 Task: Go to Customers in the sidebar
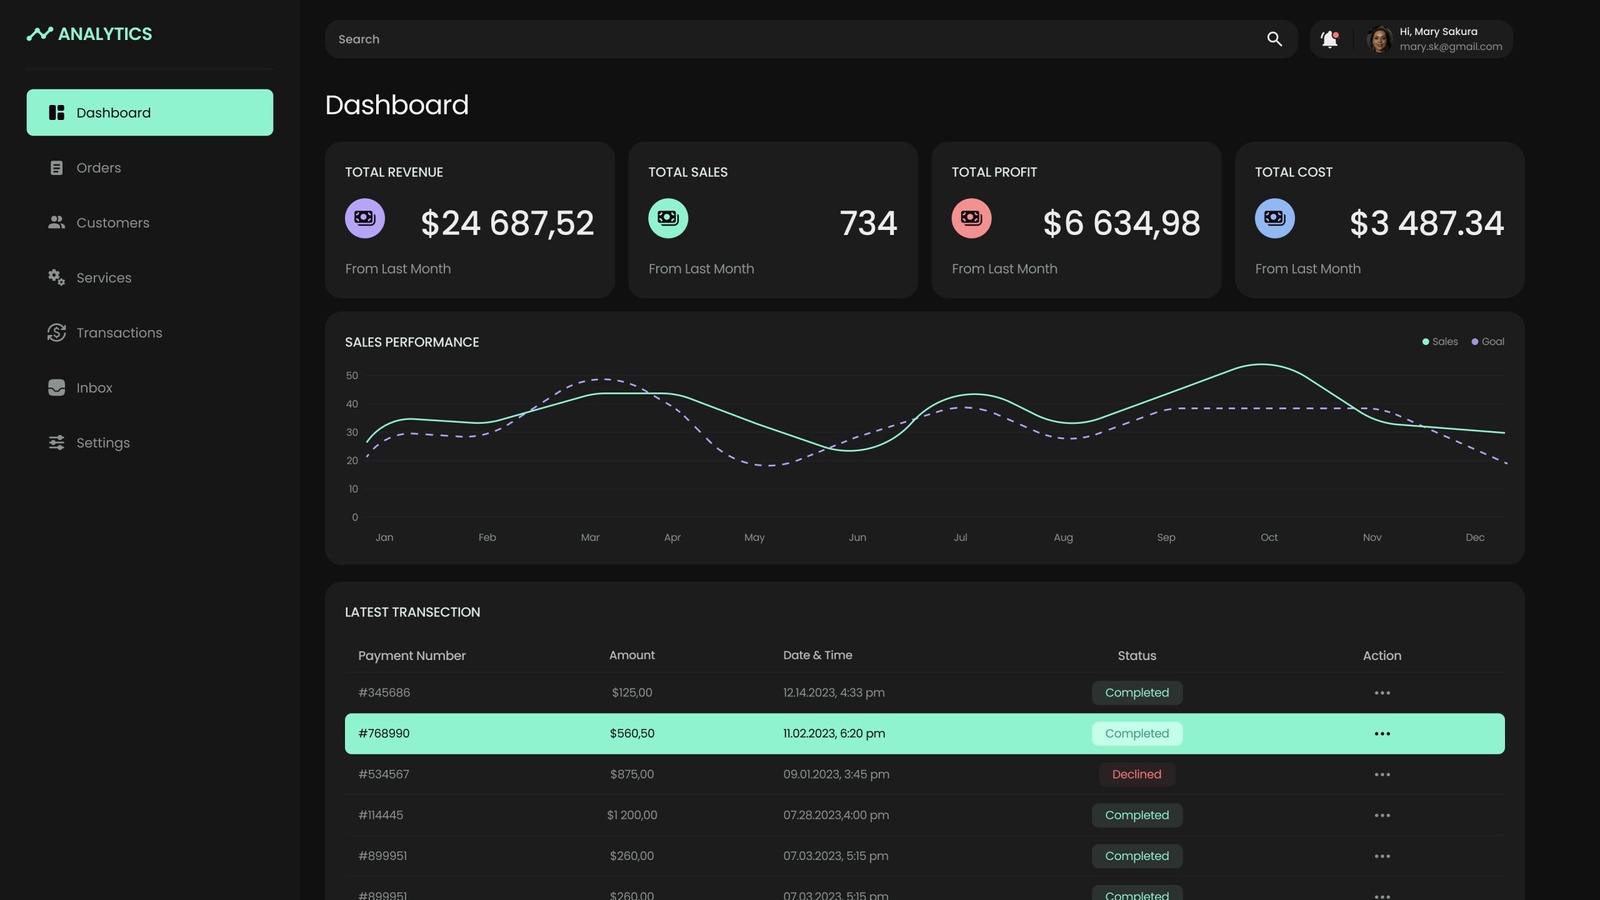[x=112, y=223]
